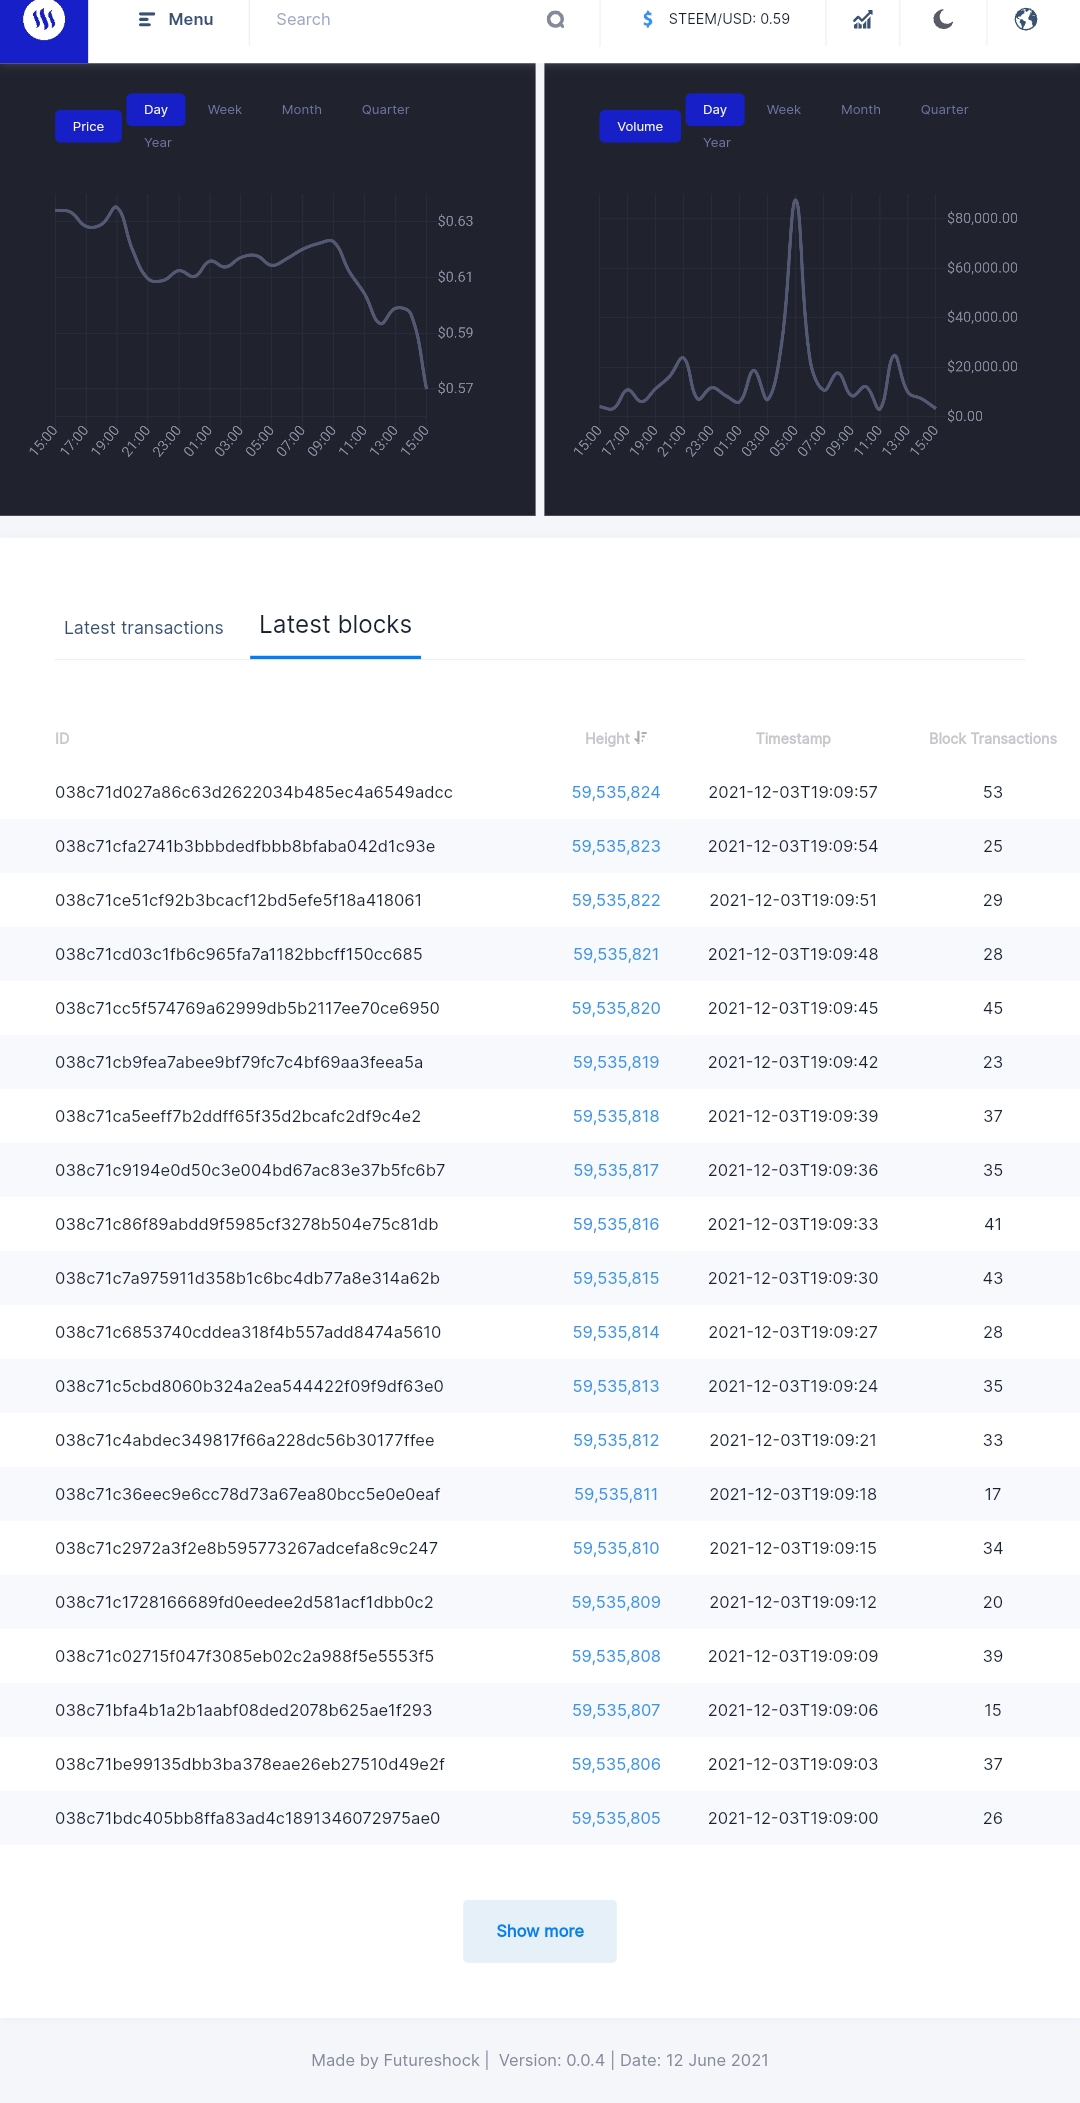The width and height of the screenshot is (1080, 2103).
Task: Click Made by Futureshock footer text
Action: point(396,2060)
